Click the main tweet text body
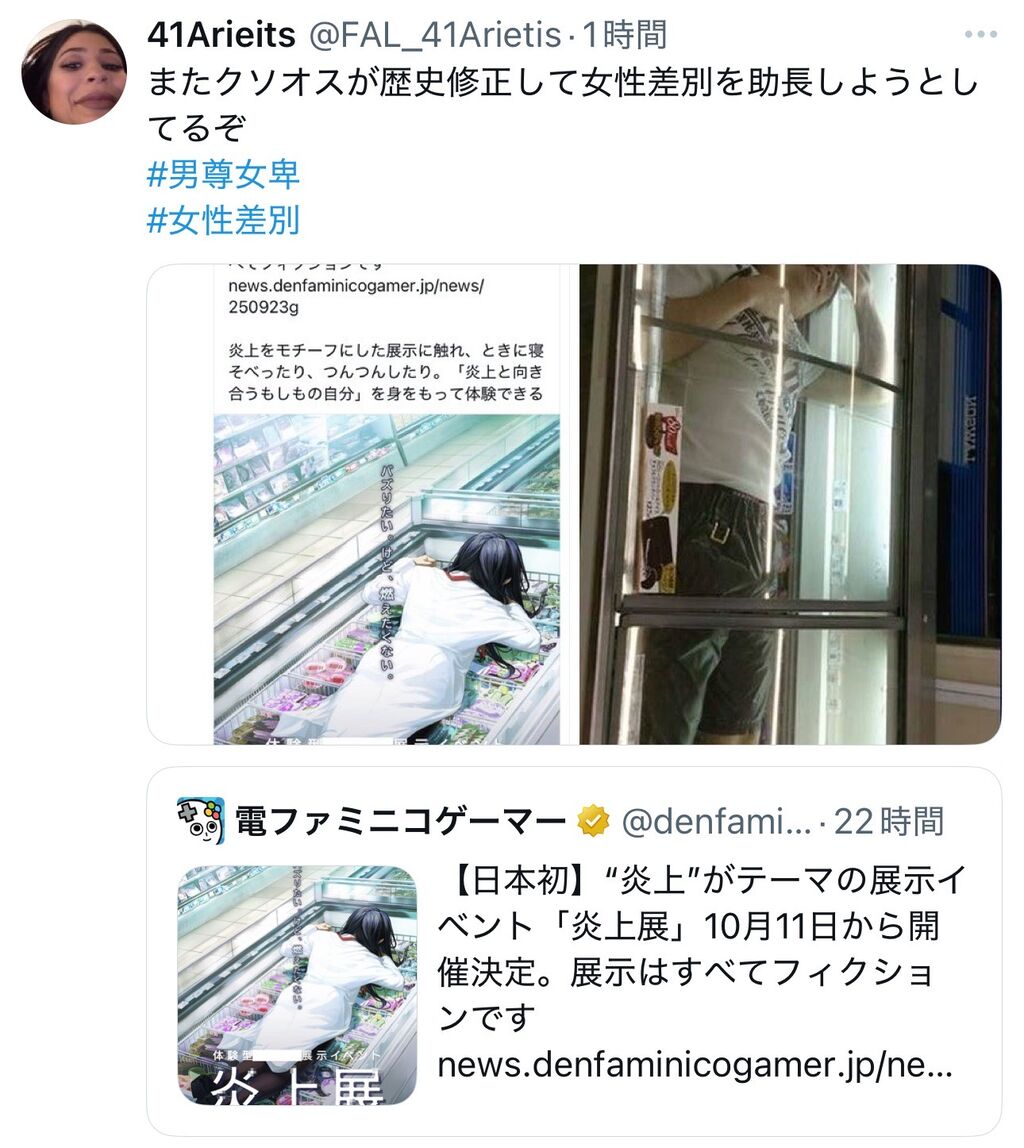The image size is (1024, 1148). click(x=562, y=104)
